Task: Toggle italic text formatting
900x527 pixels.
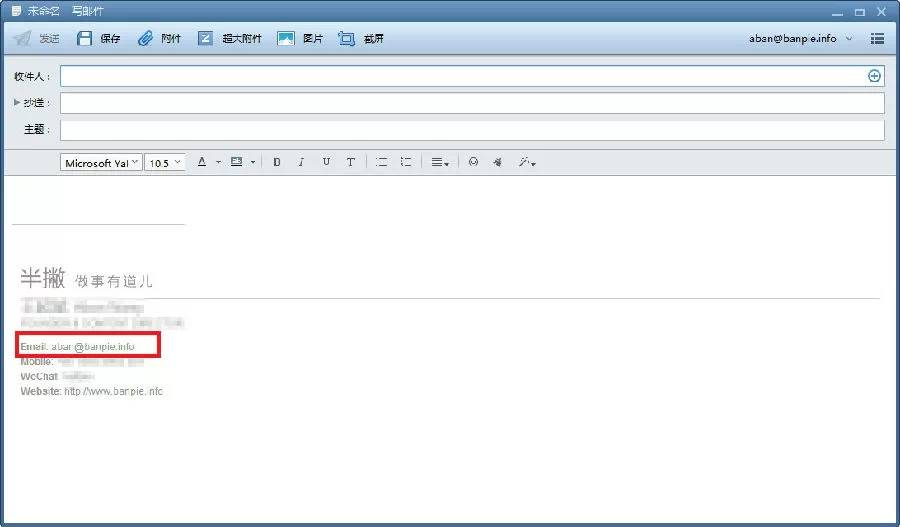Action: click(x=301, y=162)
